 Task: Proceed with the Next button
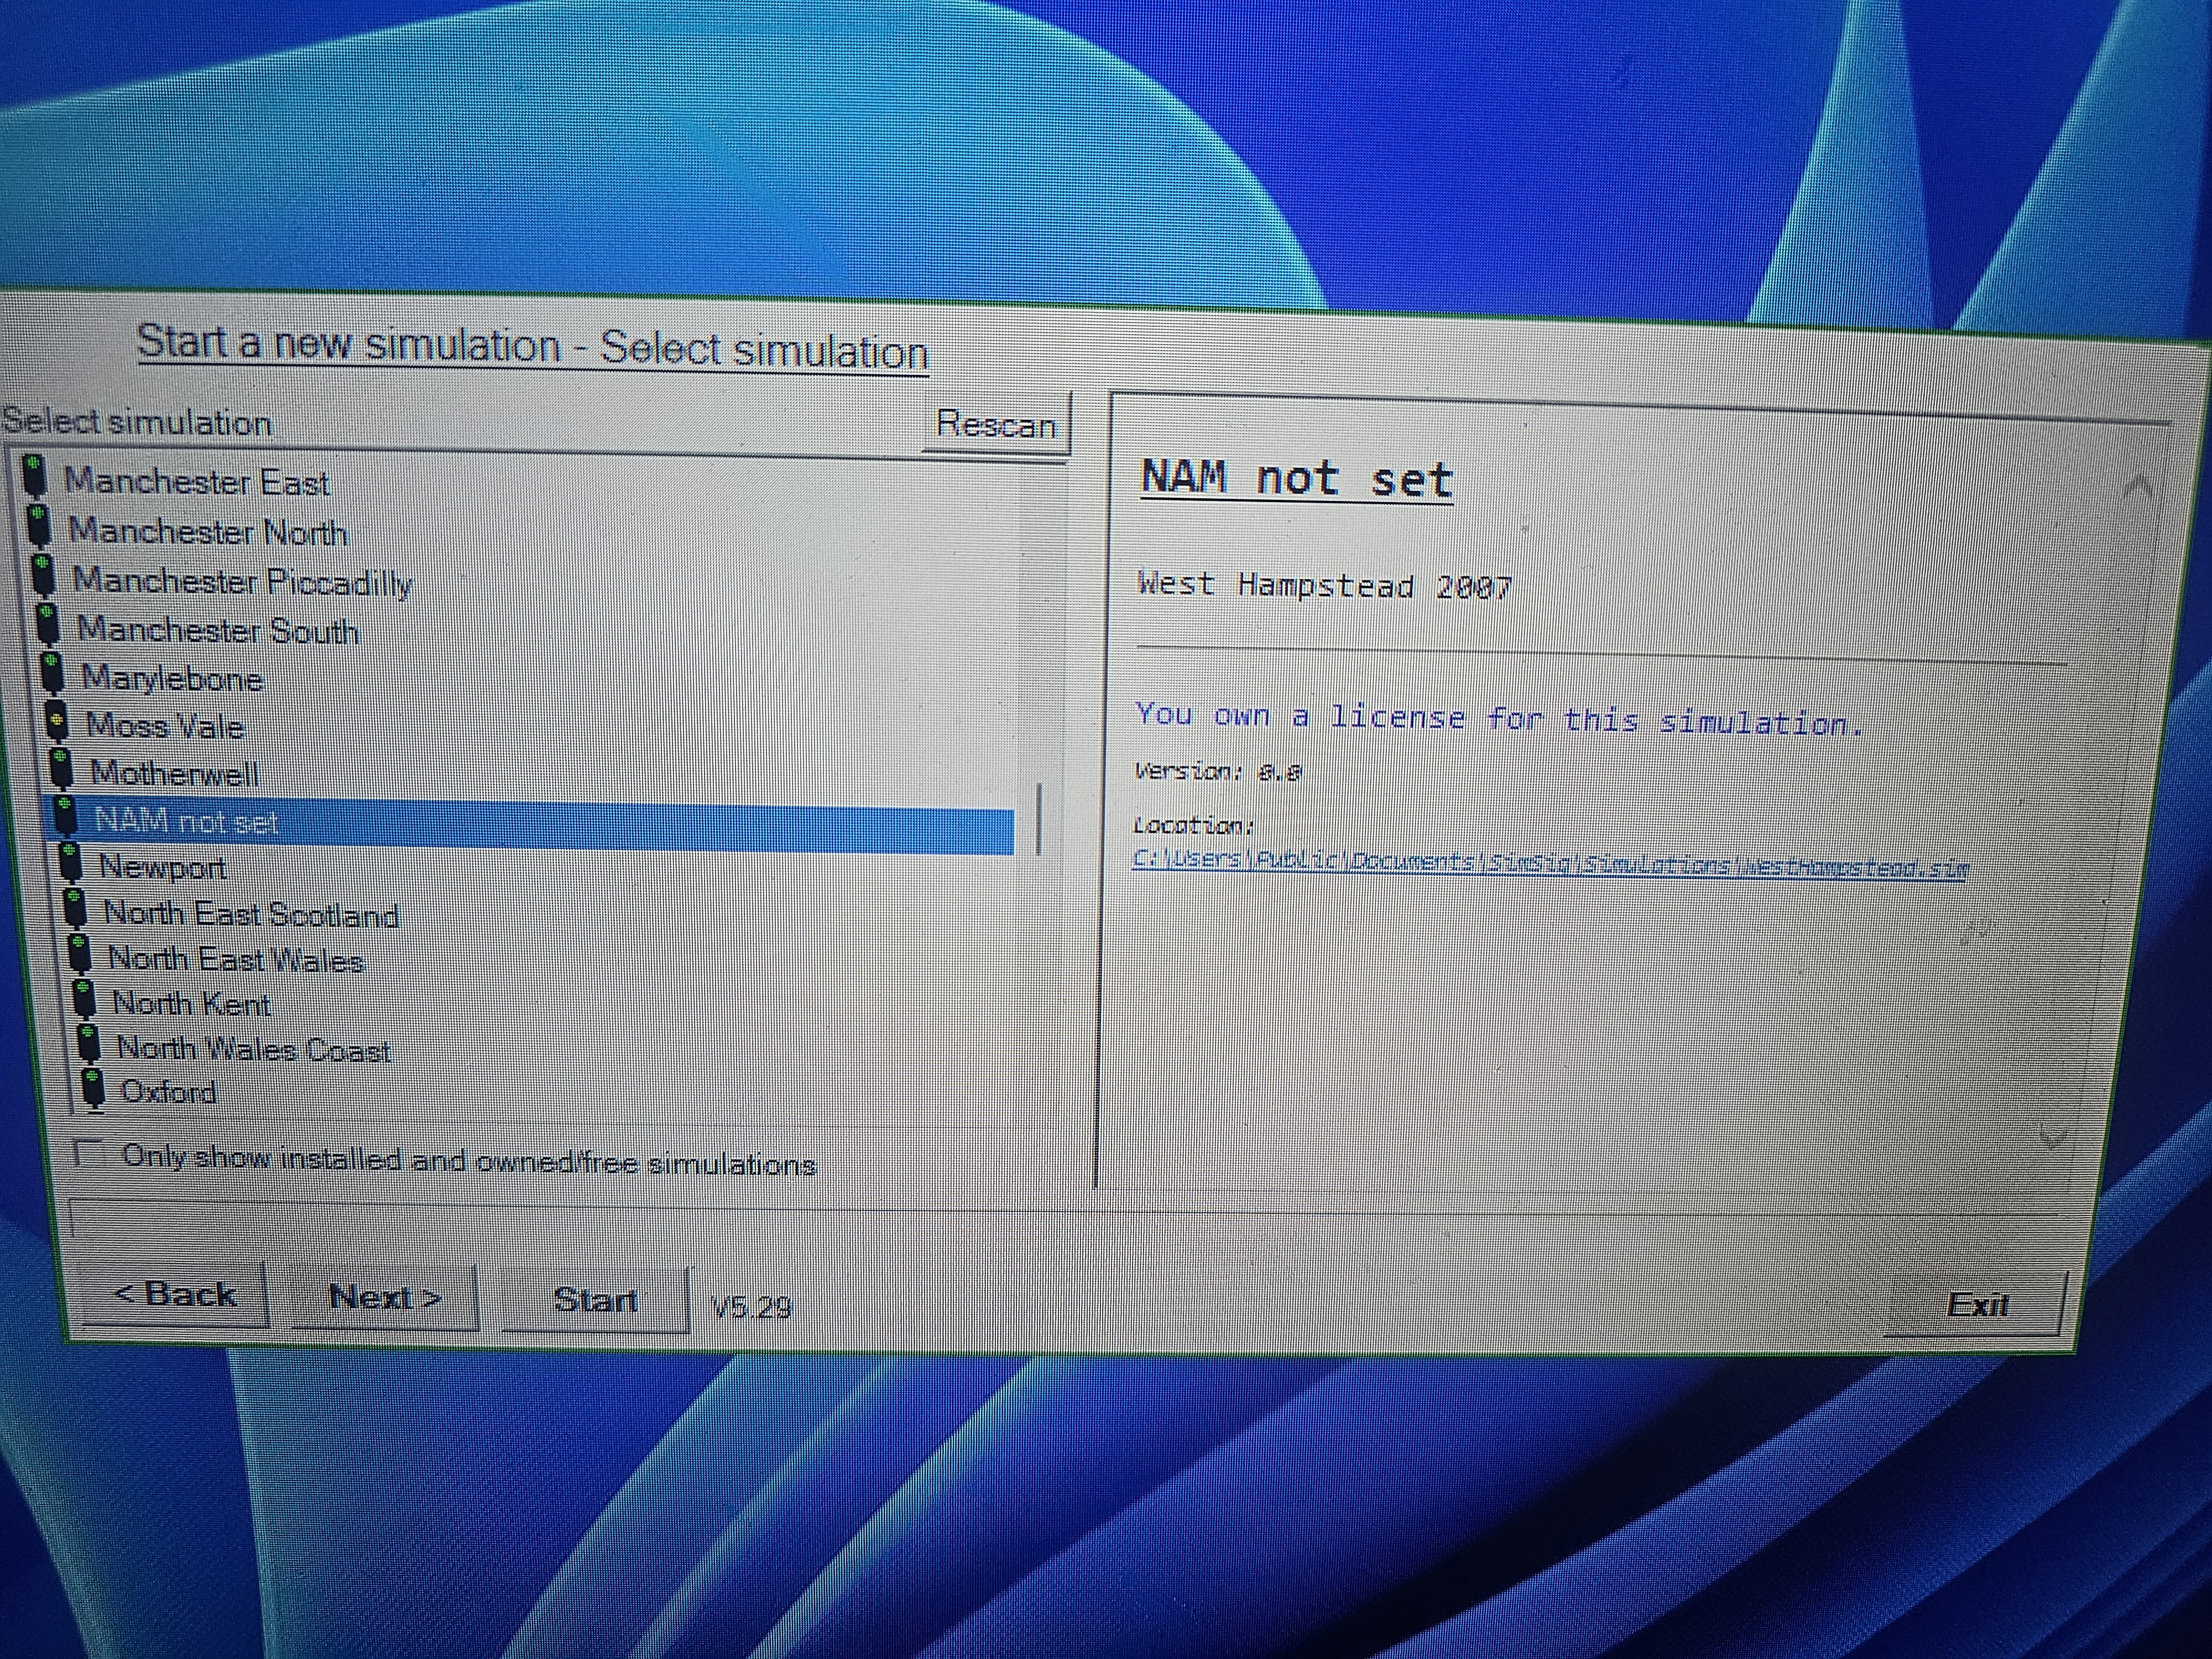pyautogui.click(x=385, y=1297)
